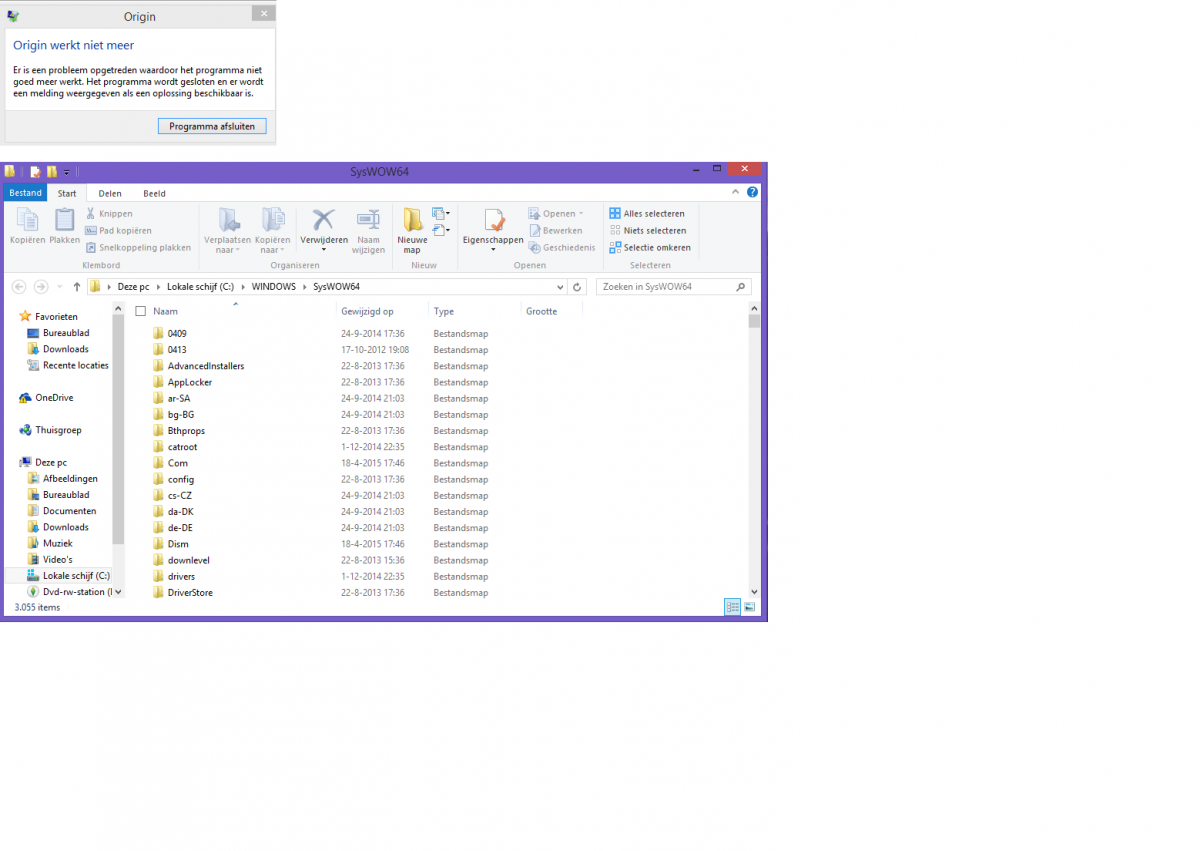Switch to large thumbnails view icon

click(x=749, y=607)
